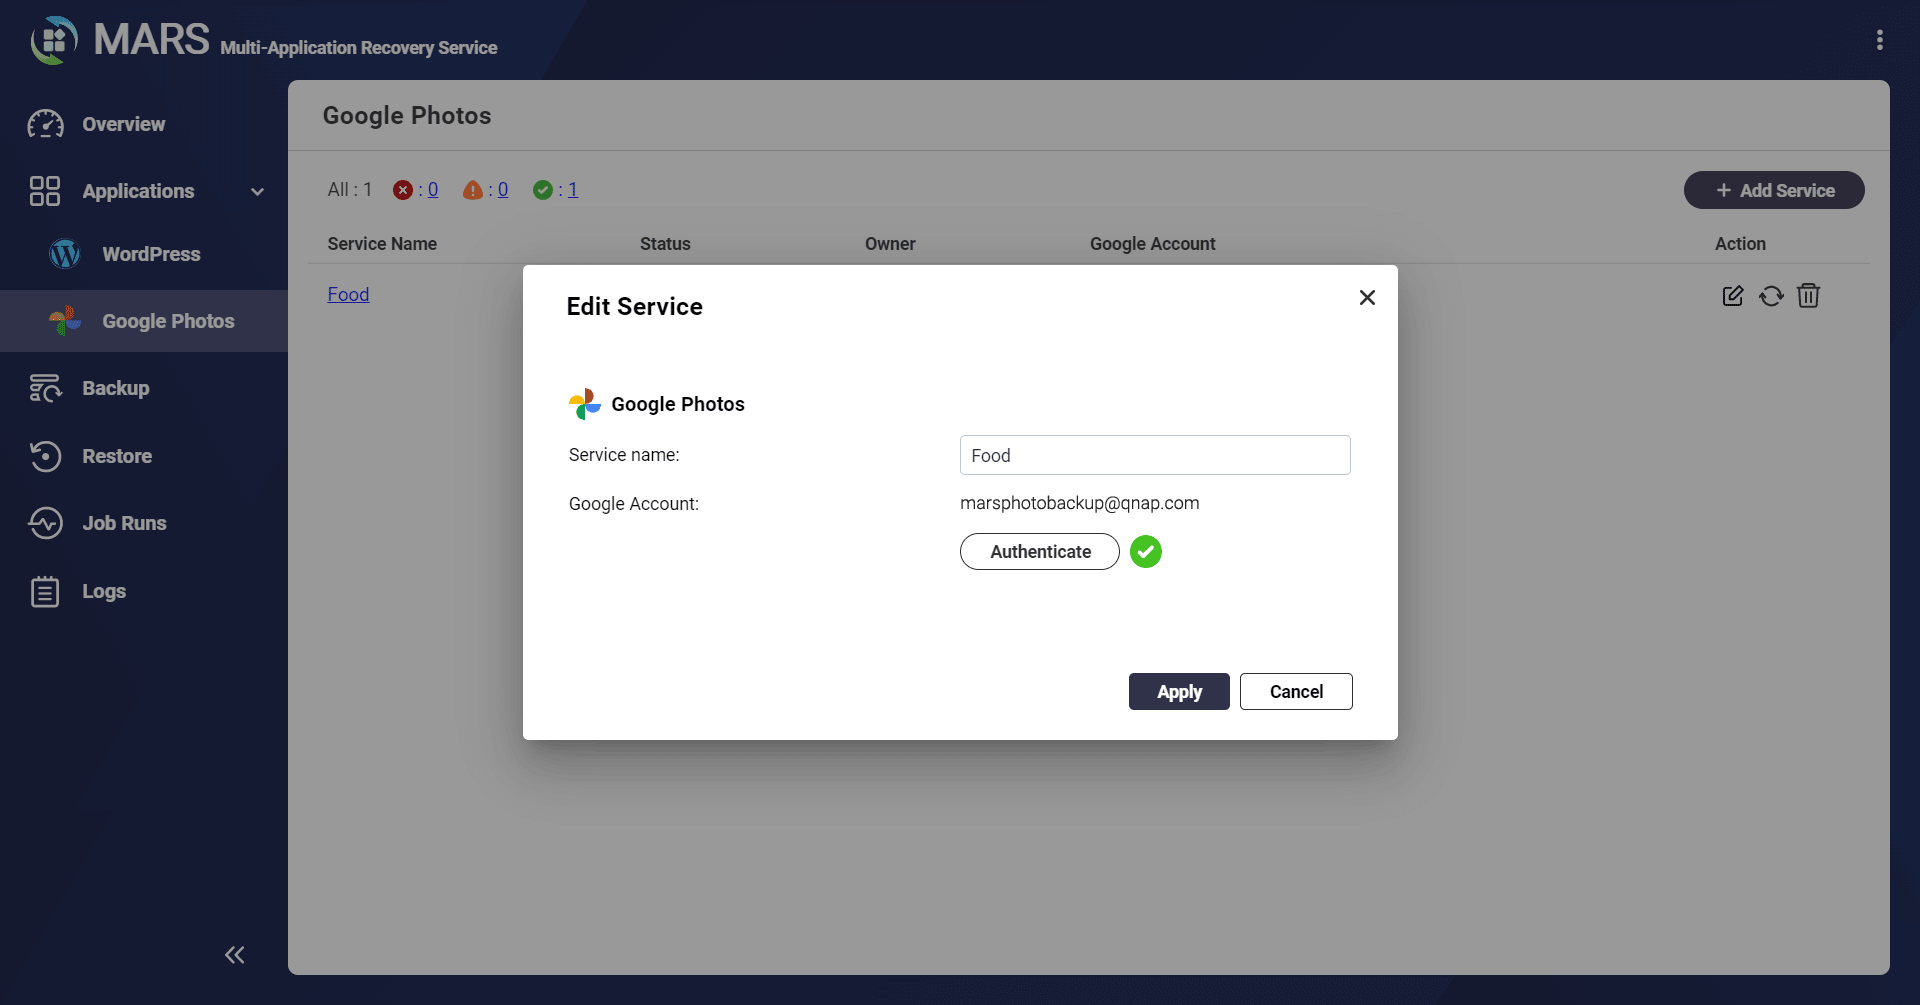
Task: Cancel the Edit Service dialog
Action: pyautogui.click(x=1296, y=692)
